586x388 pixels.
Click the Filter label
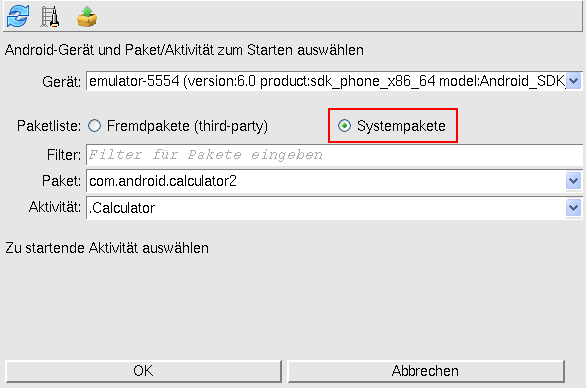pos(64,155)
